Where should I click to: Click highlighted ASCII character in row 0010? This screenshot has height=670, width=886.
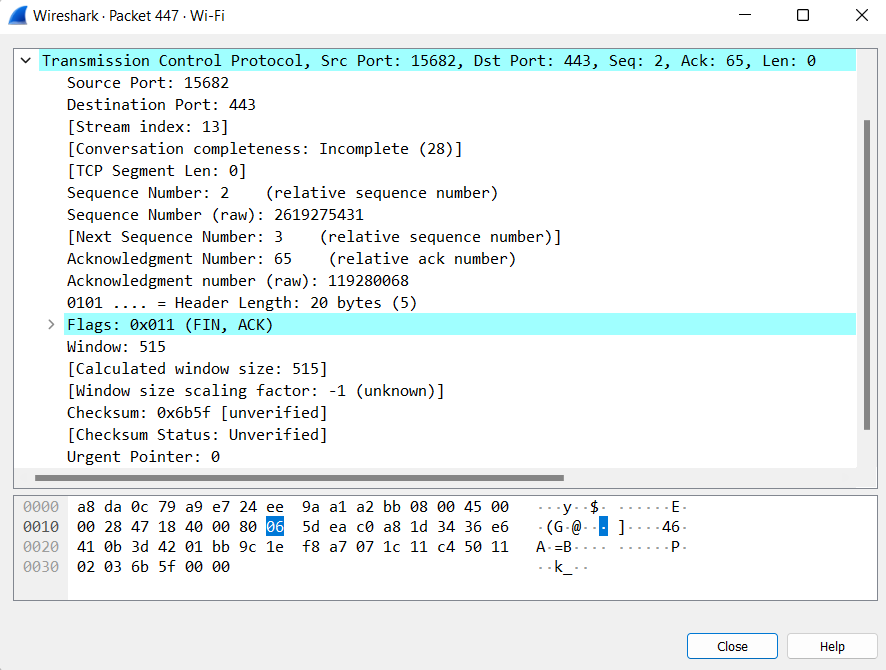click(x=603, y=527)
